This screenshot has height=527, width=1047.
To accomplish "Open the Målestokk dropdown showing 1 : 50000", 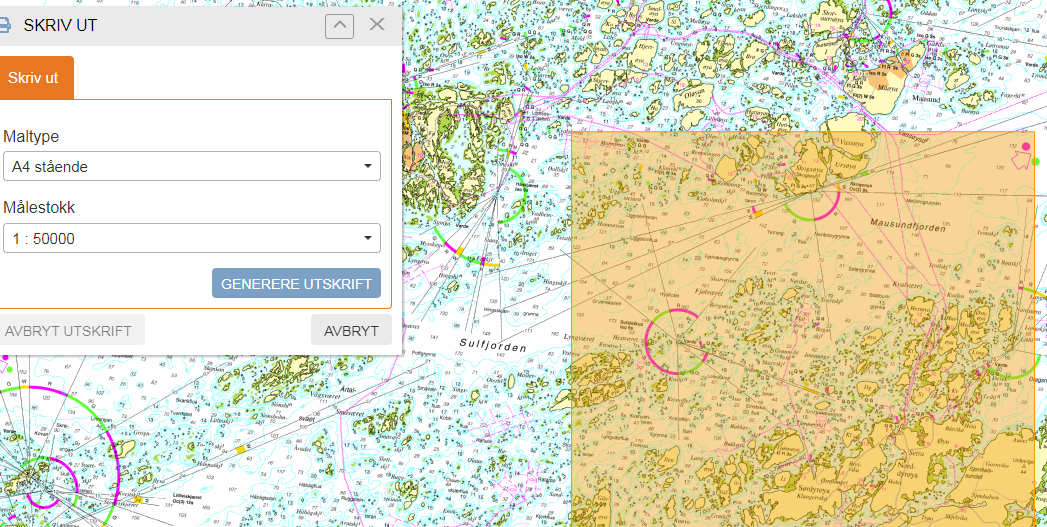I will point(191,238).
